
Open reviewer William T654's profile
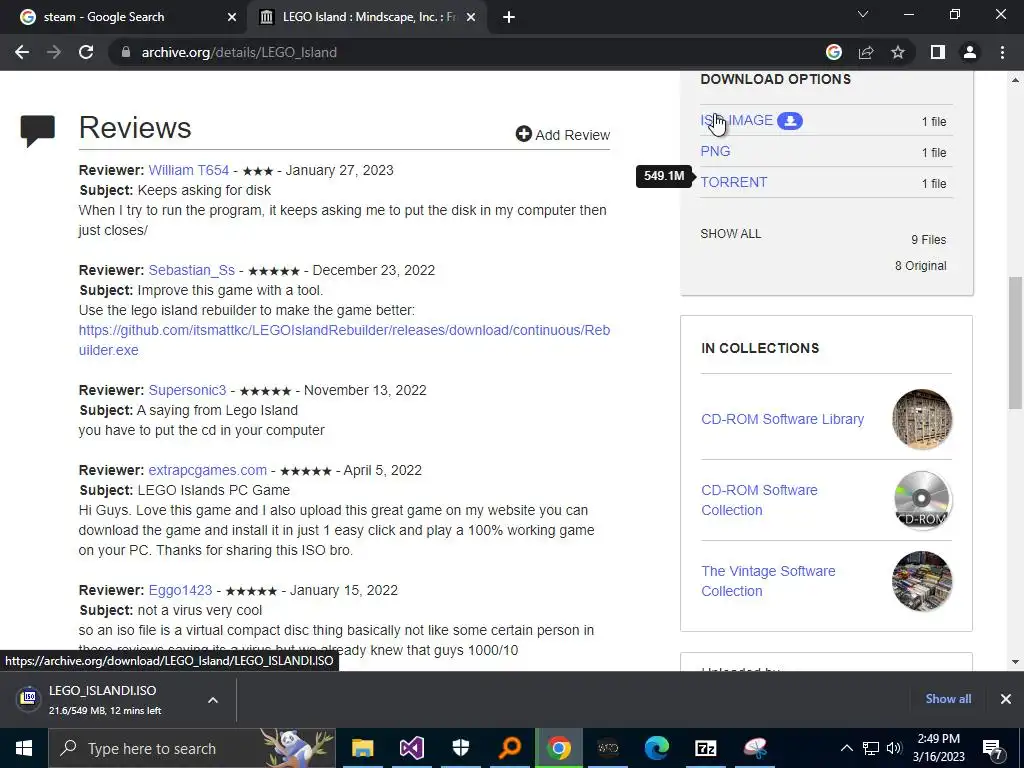(x=189, y=170)
